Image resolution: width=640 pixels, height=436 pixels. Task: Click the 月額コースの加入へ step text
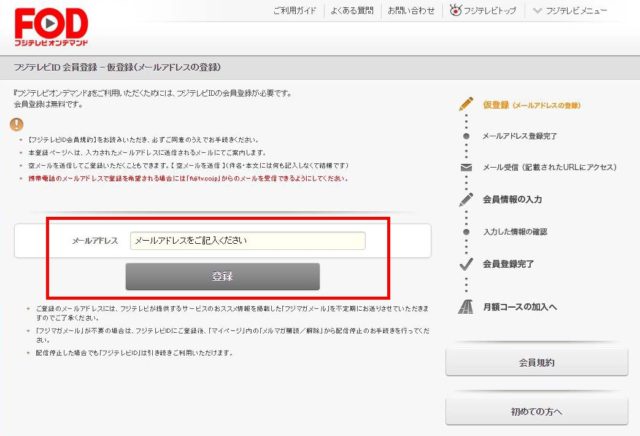pos(520,307)
